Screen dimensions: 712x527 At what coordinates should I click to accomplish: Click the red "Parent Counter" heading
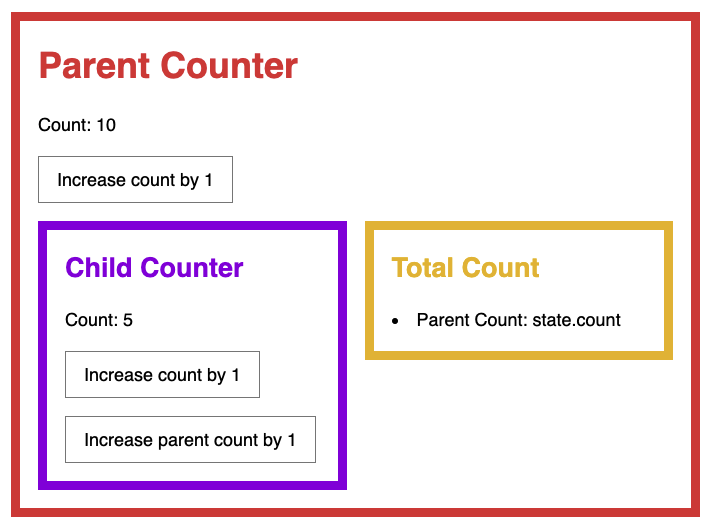(x=168, y=66)
